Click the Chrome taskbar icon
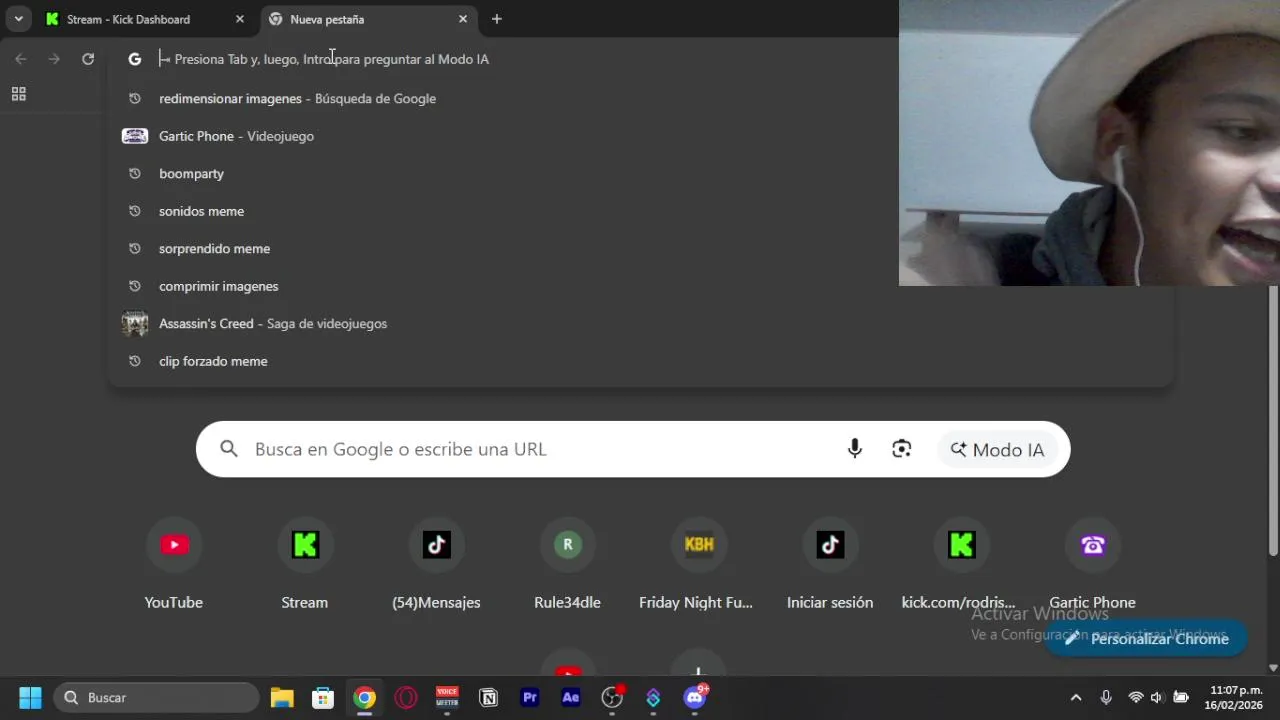Viewport: 1280px width, 720px height. coord(365,697)
